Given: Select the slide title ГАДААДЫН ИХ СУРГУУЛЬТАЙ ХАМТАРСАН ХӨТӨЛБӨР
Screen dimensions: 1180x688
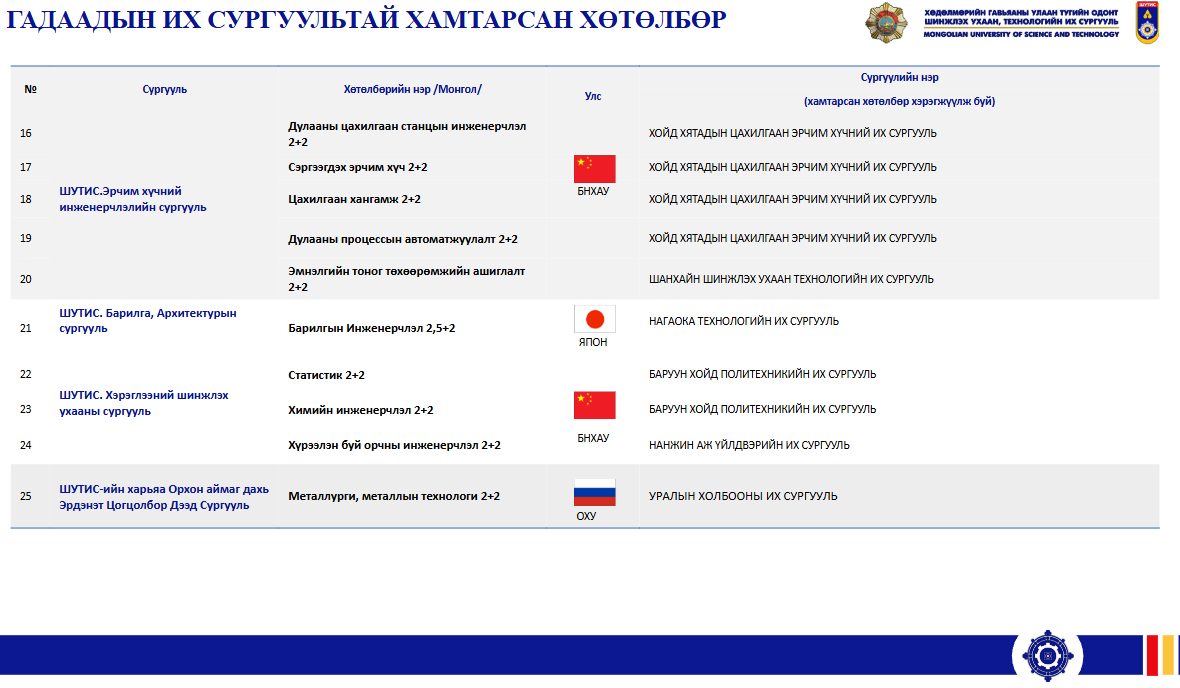Looking at the screenshot, I should (x=366, y=20).
